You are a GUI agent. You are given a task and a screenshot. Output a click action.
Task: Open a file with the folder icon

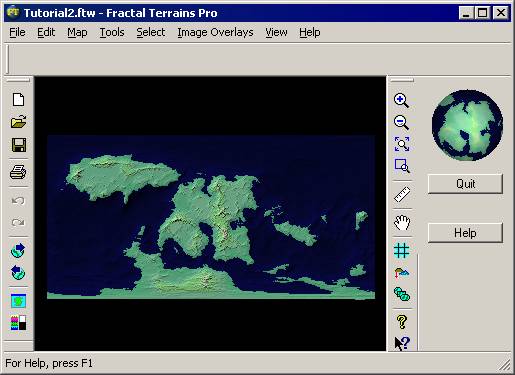[18, 122]
